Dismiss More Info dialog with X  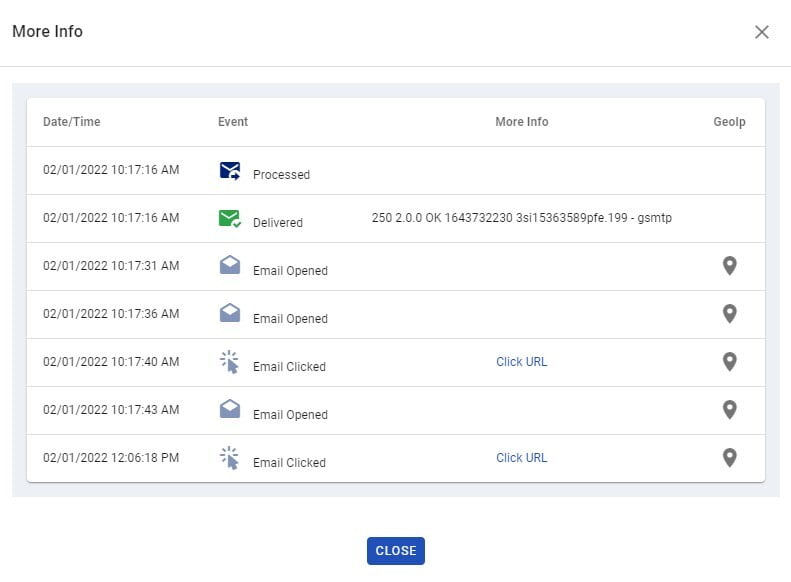coord(762,32)
